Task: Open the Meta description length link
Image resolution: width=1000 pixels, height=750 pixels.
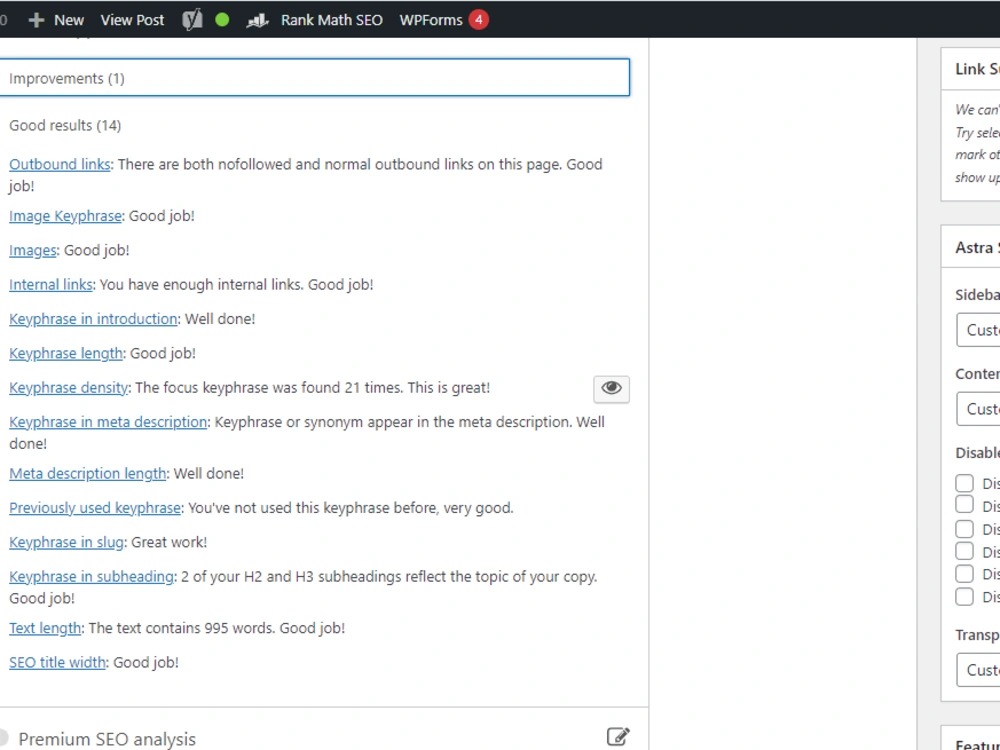Action: pos(87,474)
